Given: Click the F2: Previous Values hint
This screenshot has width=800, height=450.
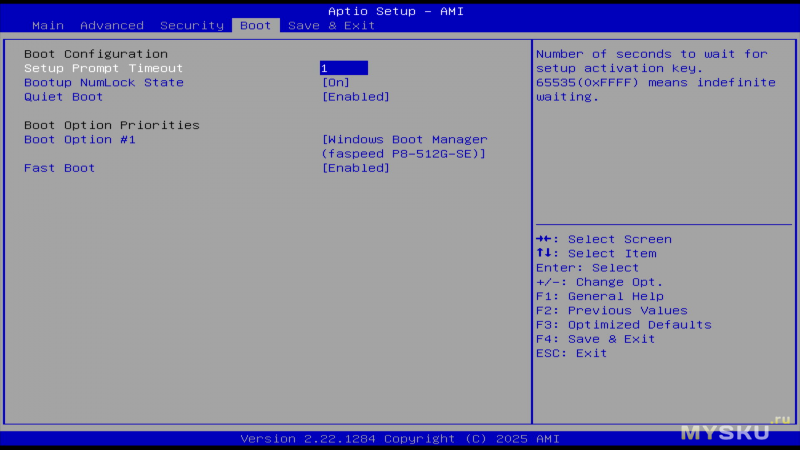Looking at the screenshot, I should pos(611,310).
